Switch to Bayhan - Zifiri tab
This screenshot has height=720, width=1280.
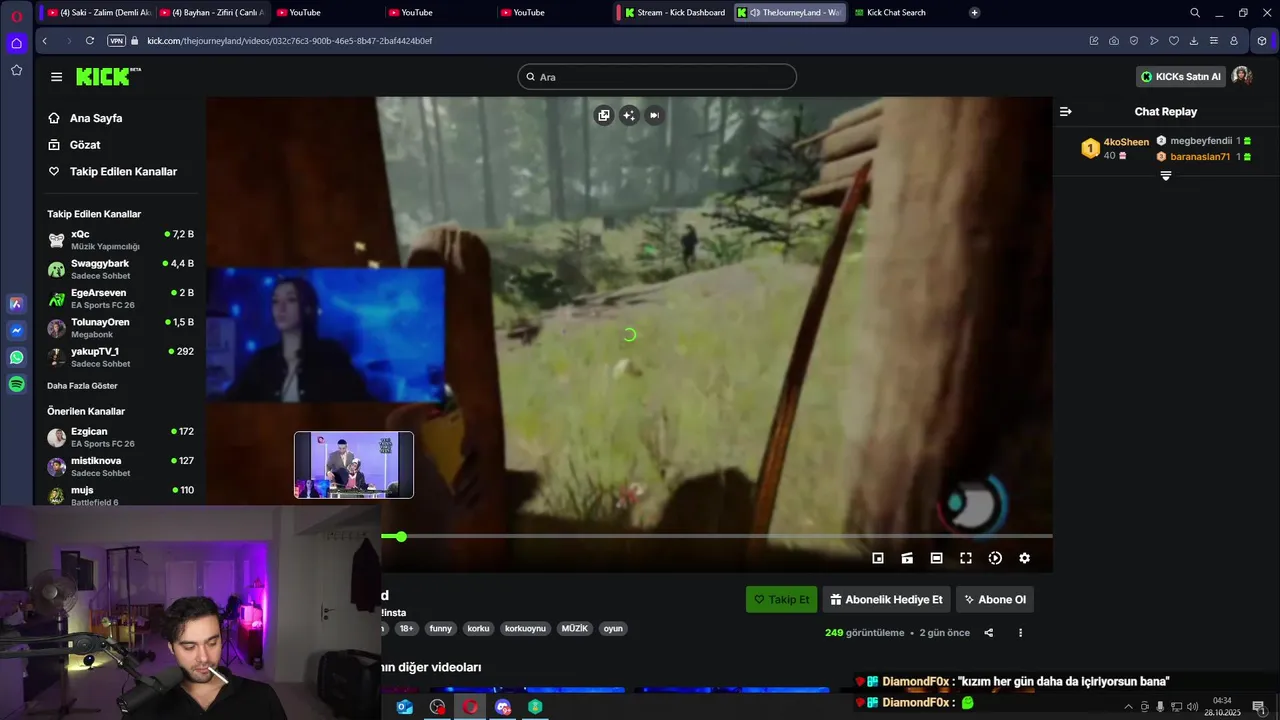click(x=212, y=13)
